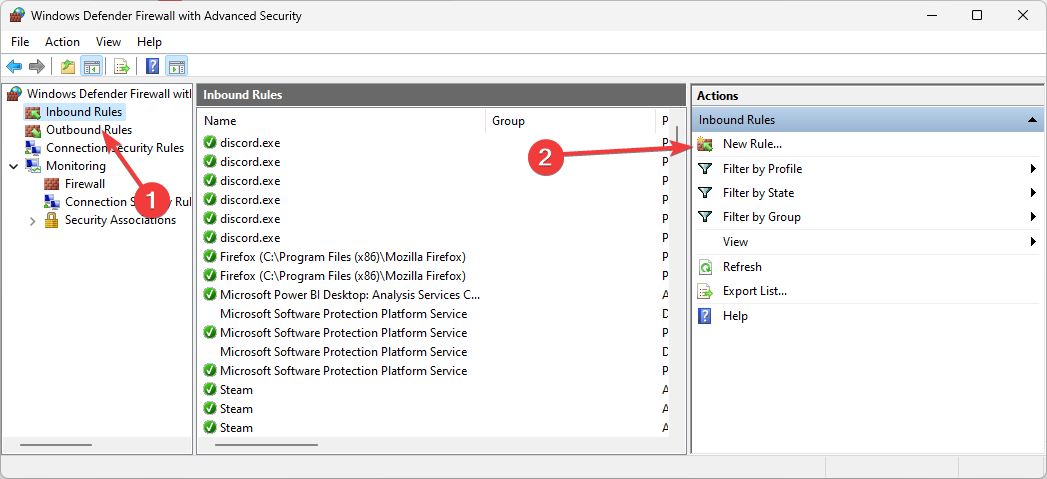Click the Up one level folder icon

pos(67,66)
